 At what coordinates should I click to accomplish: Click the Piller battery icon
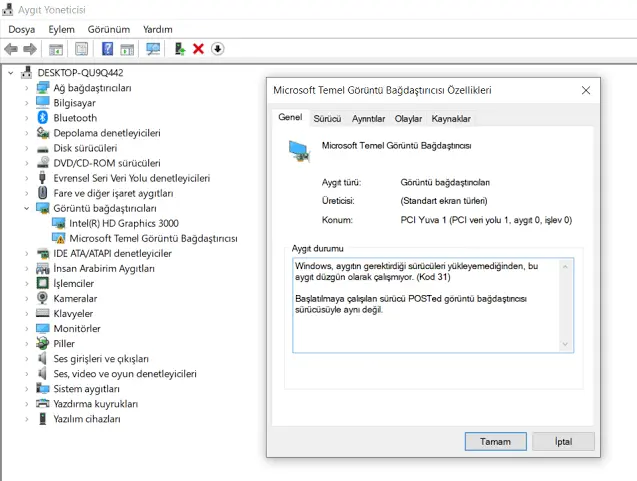pos(42,343)
